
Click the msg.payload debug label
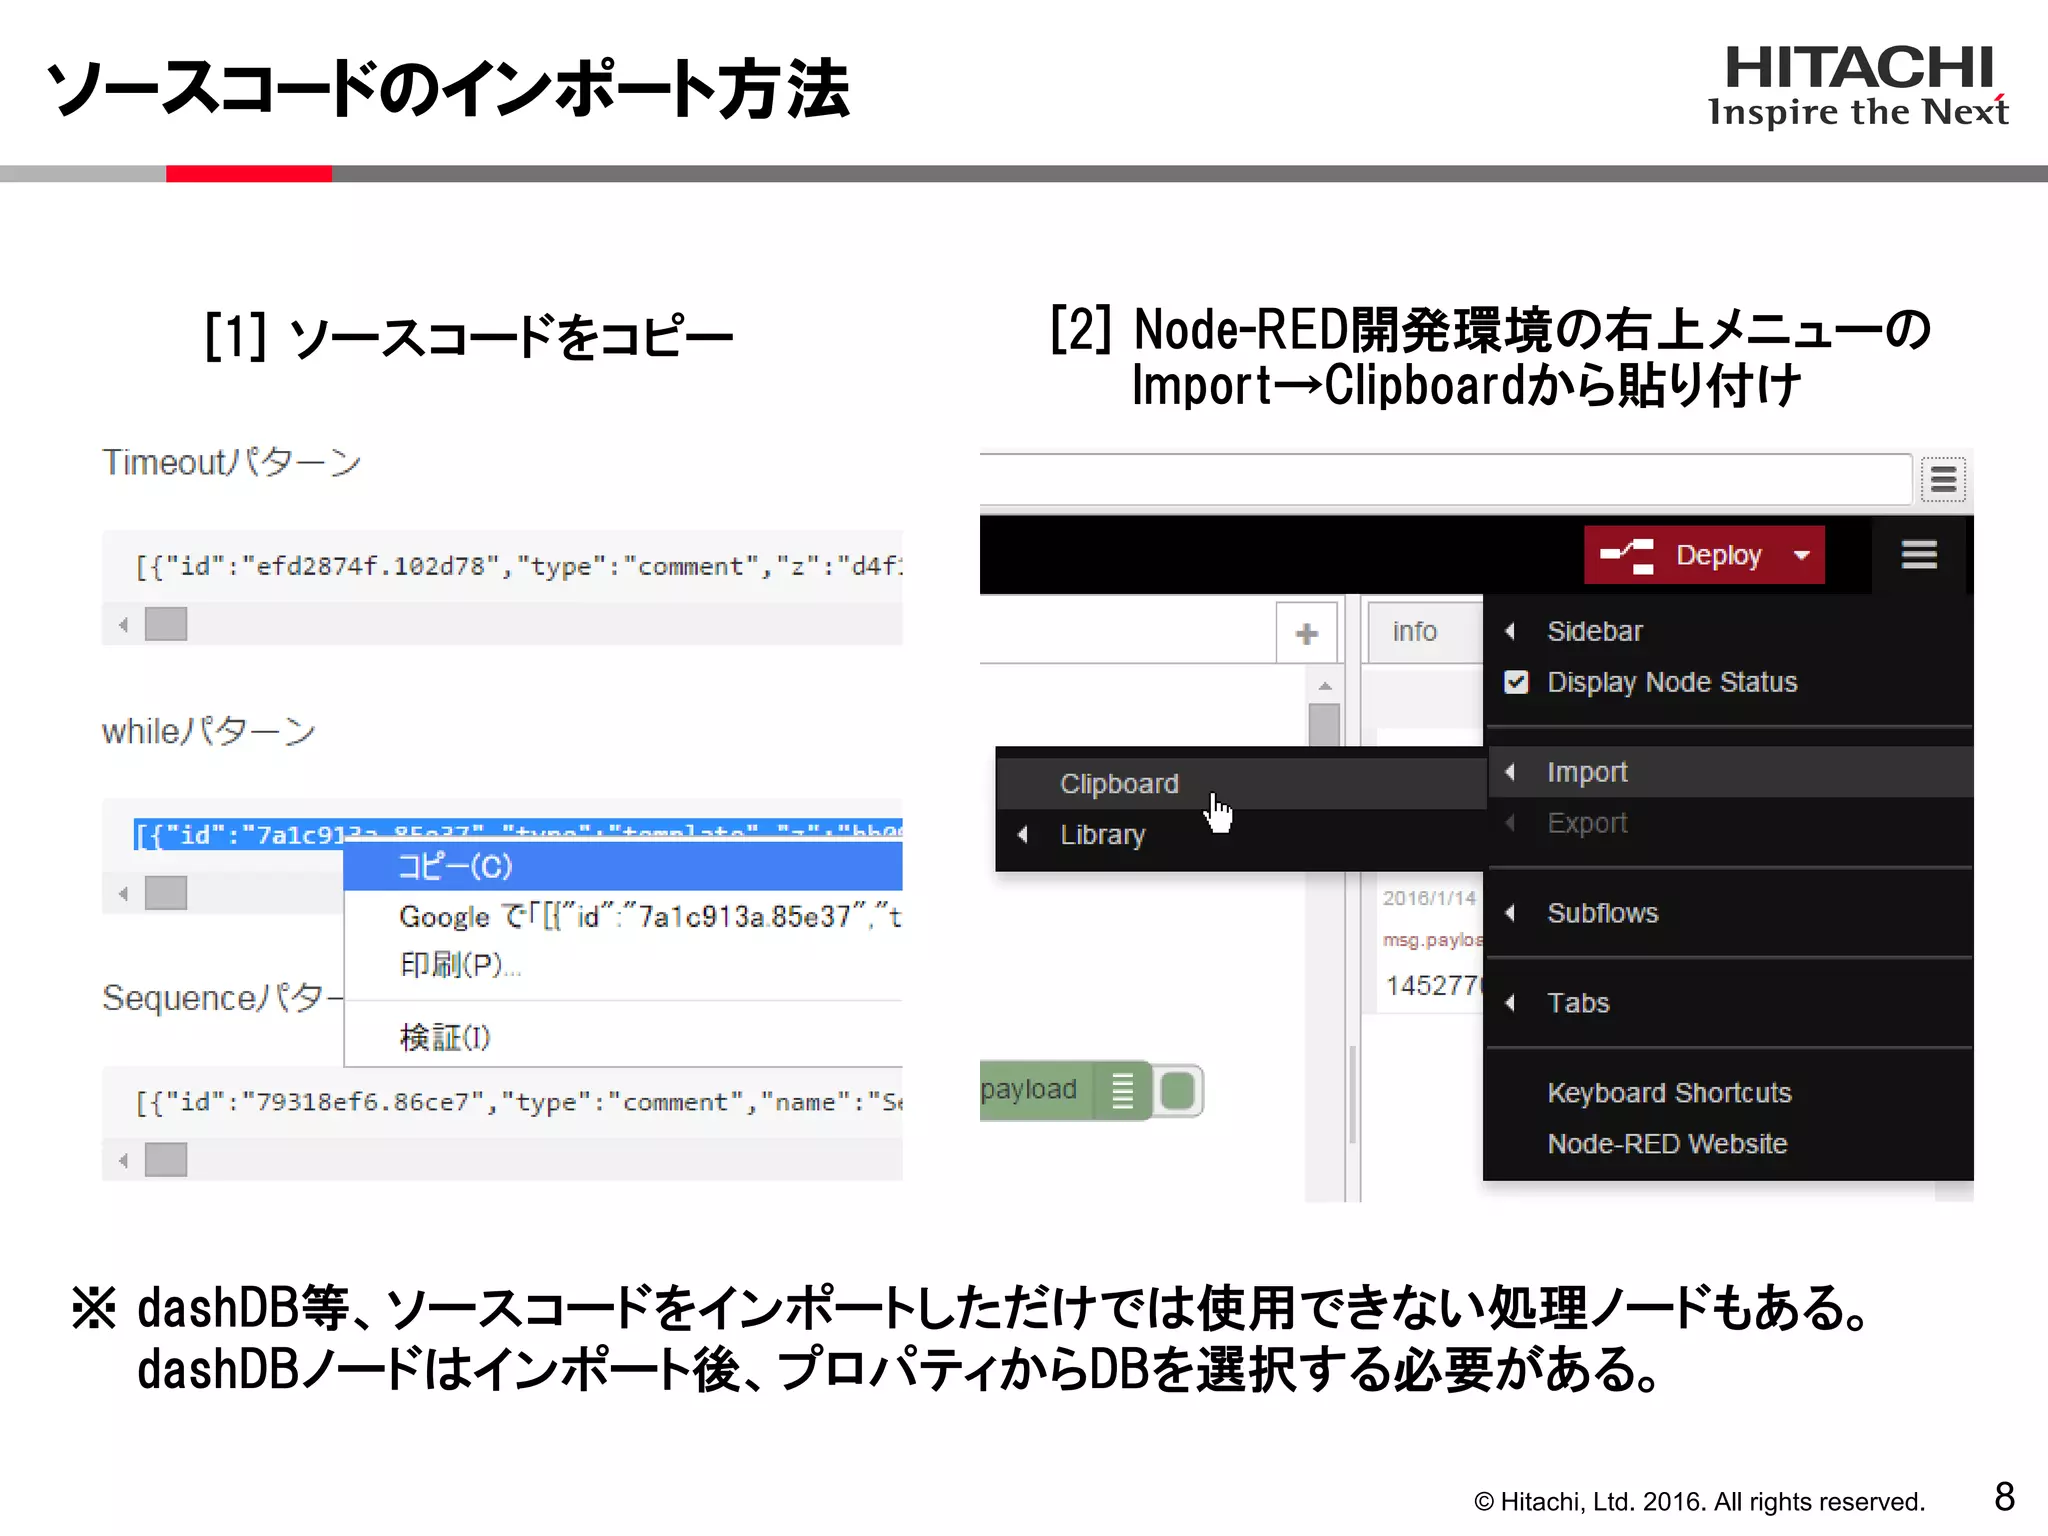(x=1433, y=940)
